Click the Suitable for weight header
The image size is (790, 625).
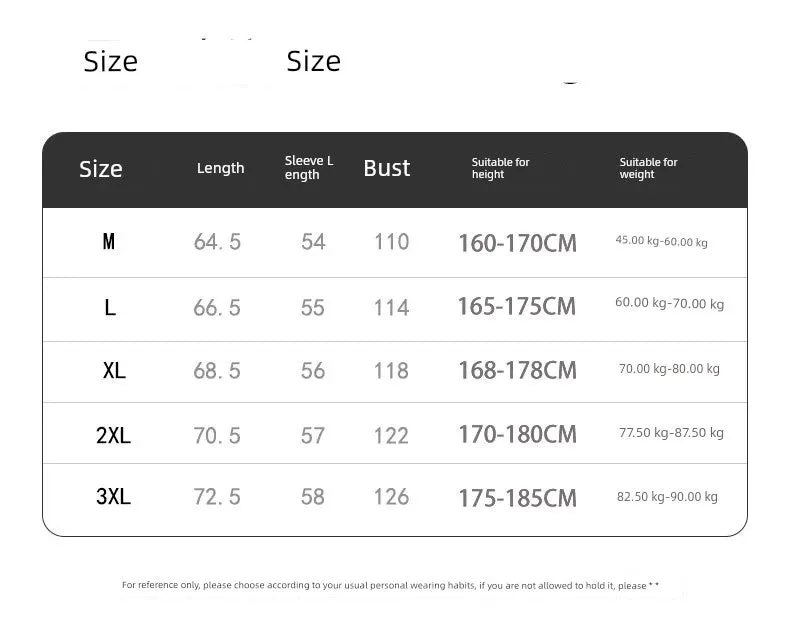pyautogui.click(x=648, y=168)
